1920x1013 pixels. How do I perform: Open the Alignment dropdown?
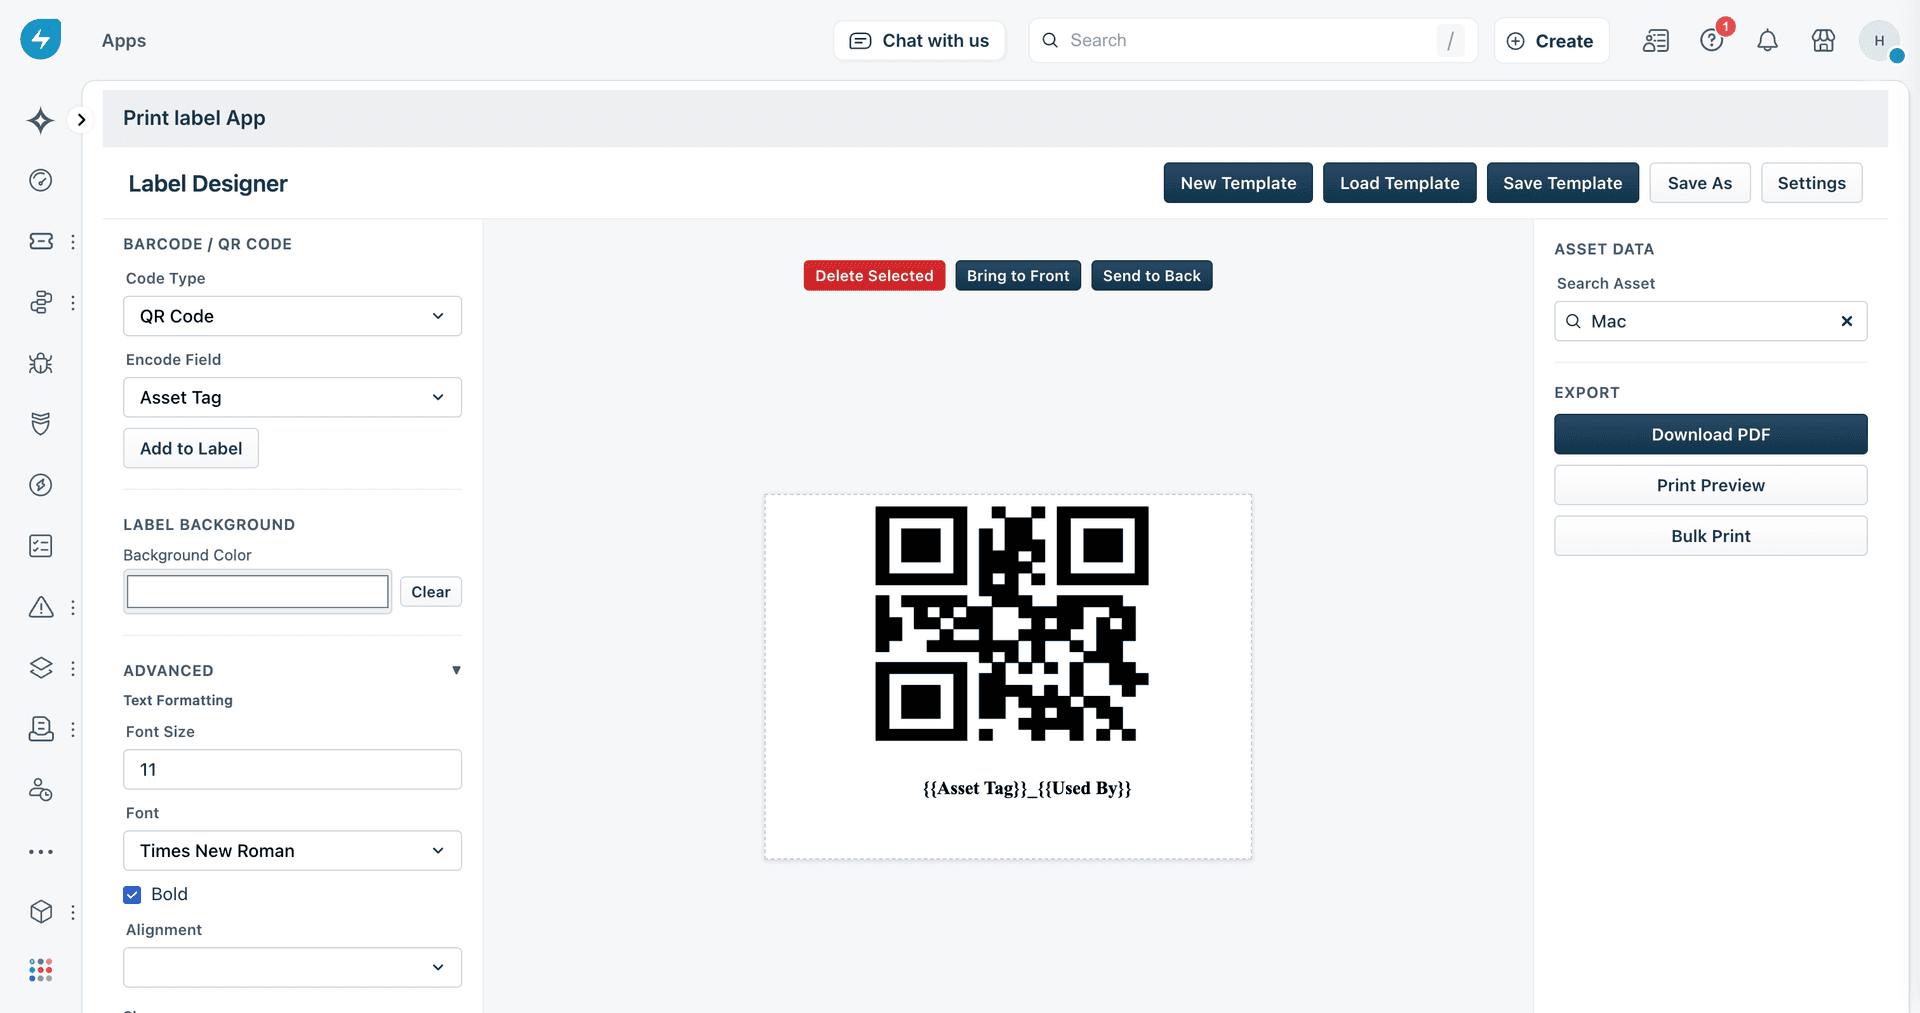point(292,967)
